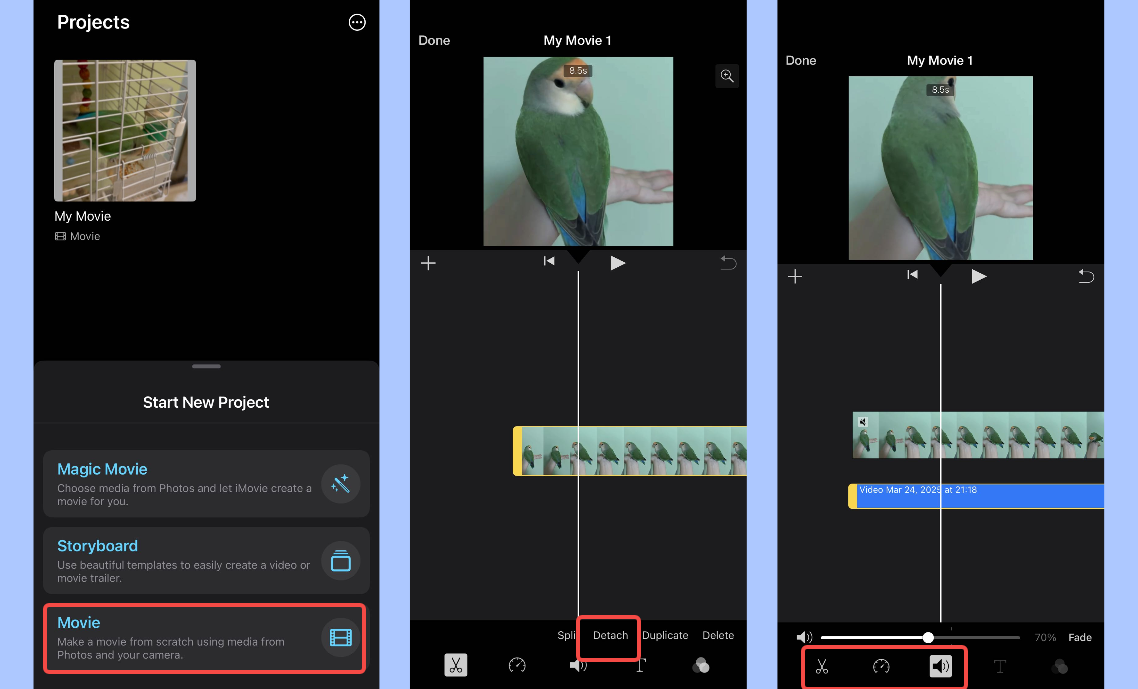Tap the Delete action
The image size is (1138, 689).
pyautogui.click(x=718, y=635)
